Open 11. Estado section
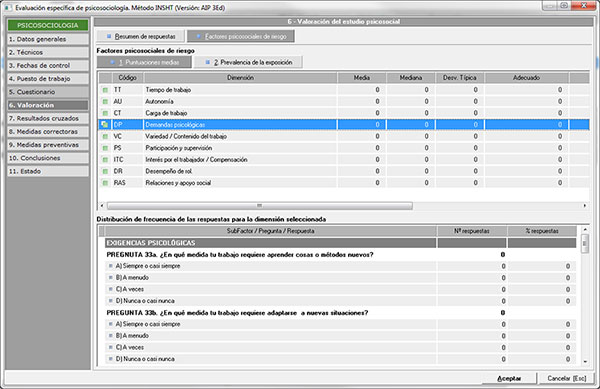Screen dimensions: 600x389 [48, 171]
